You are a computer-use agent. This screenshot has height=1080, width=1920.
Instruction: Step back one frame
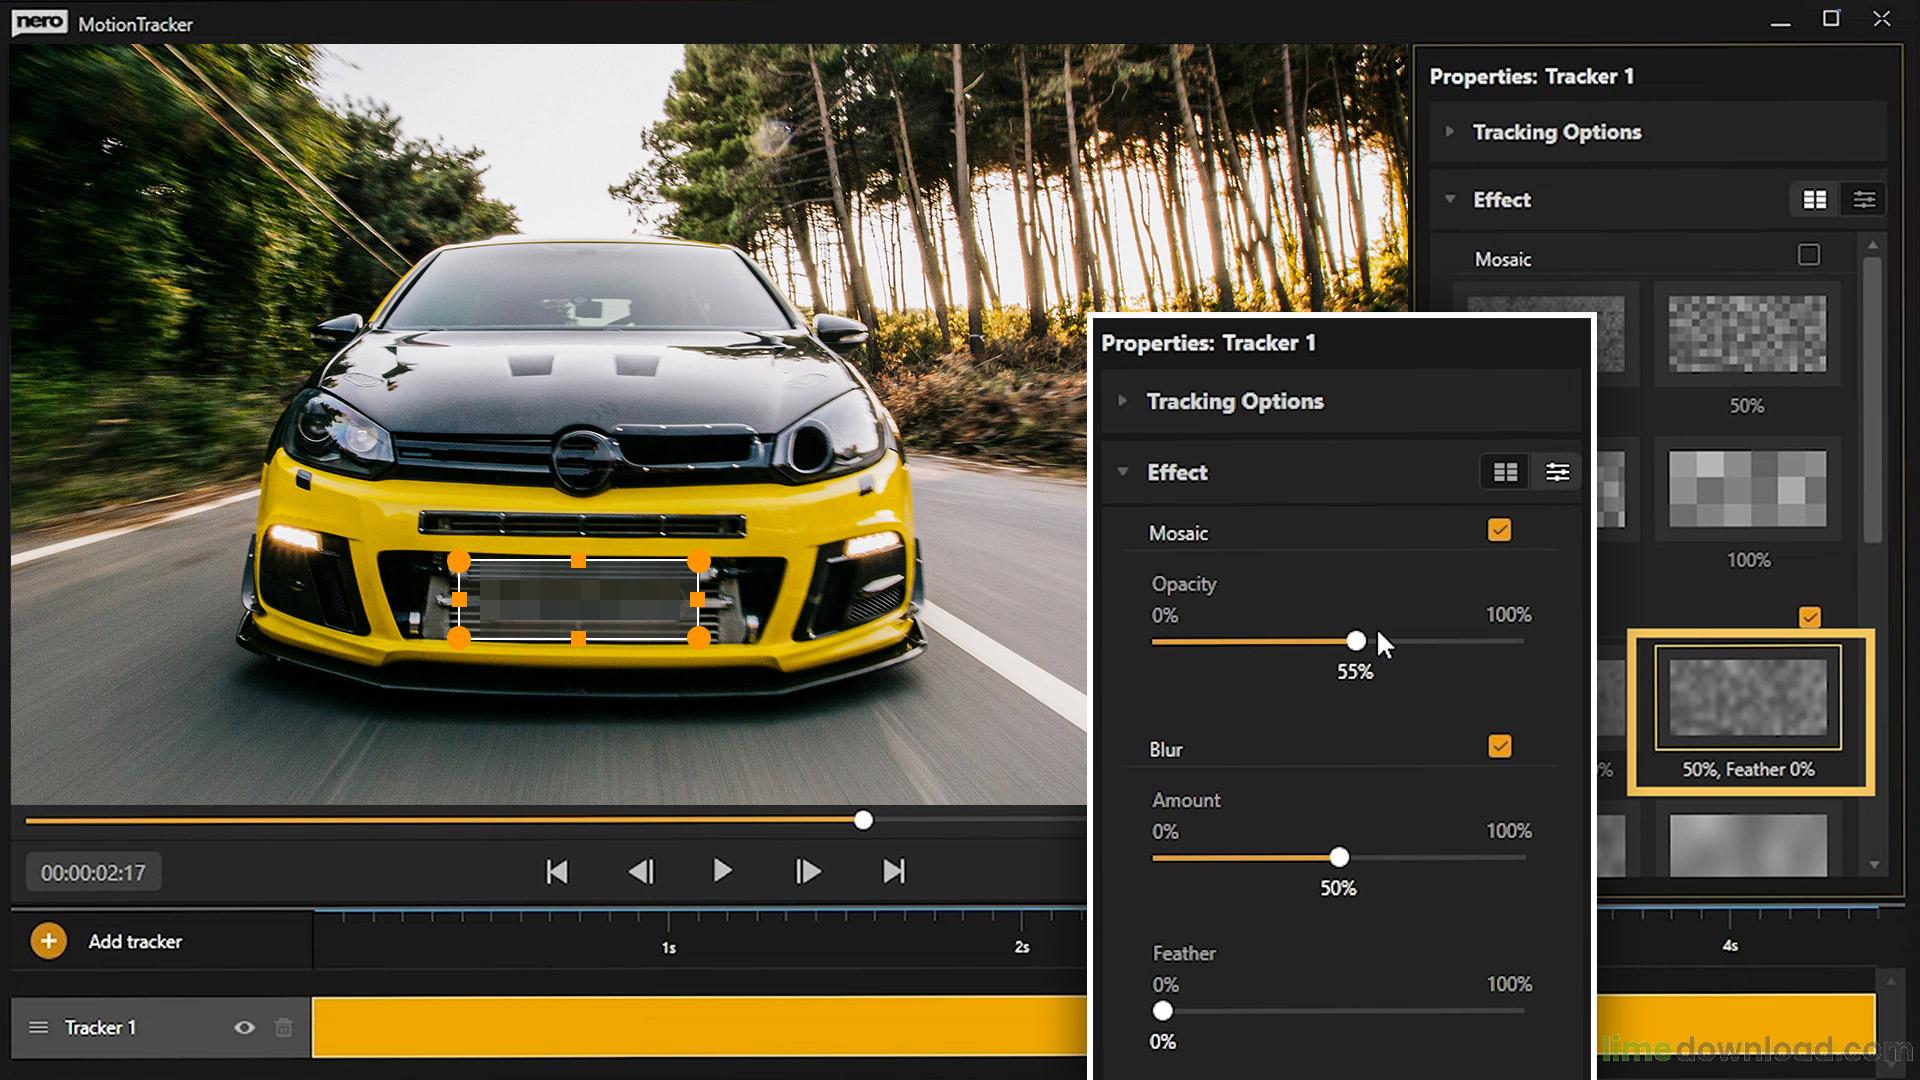(x=641, y=872)
